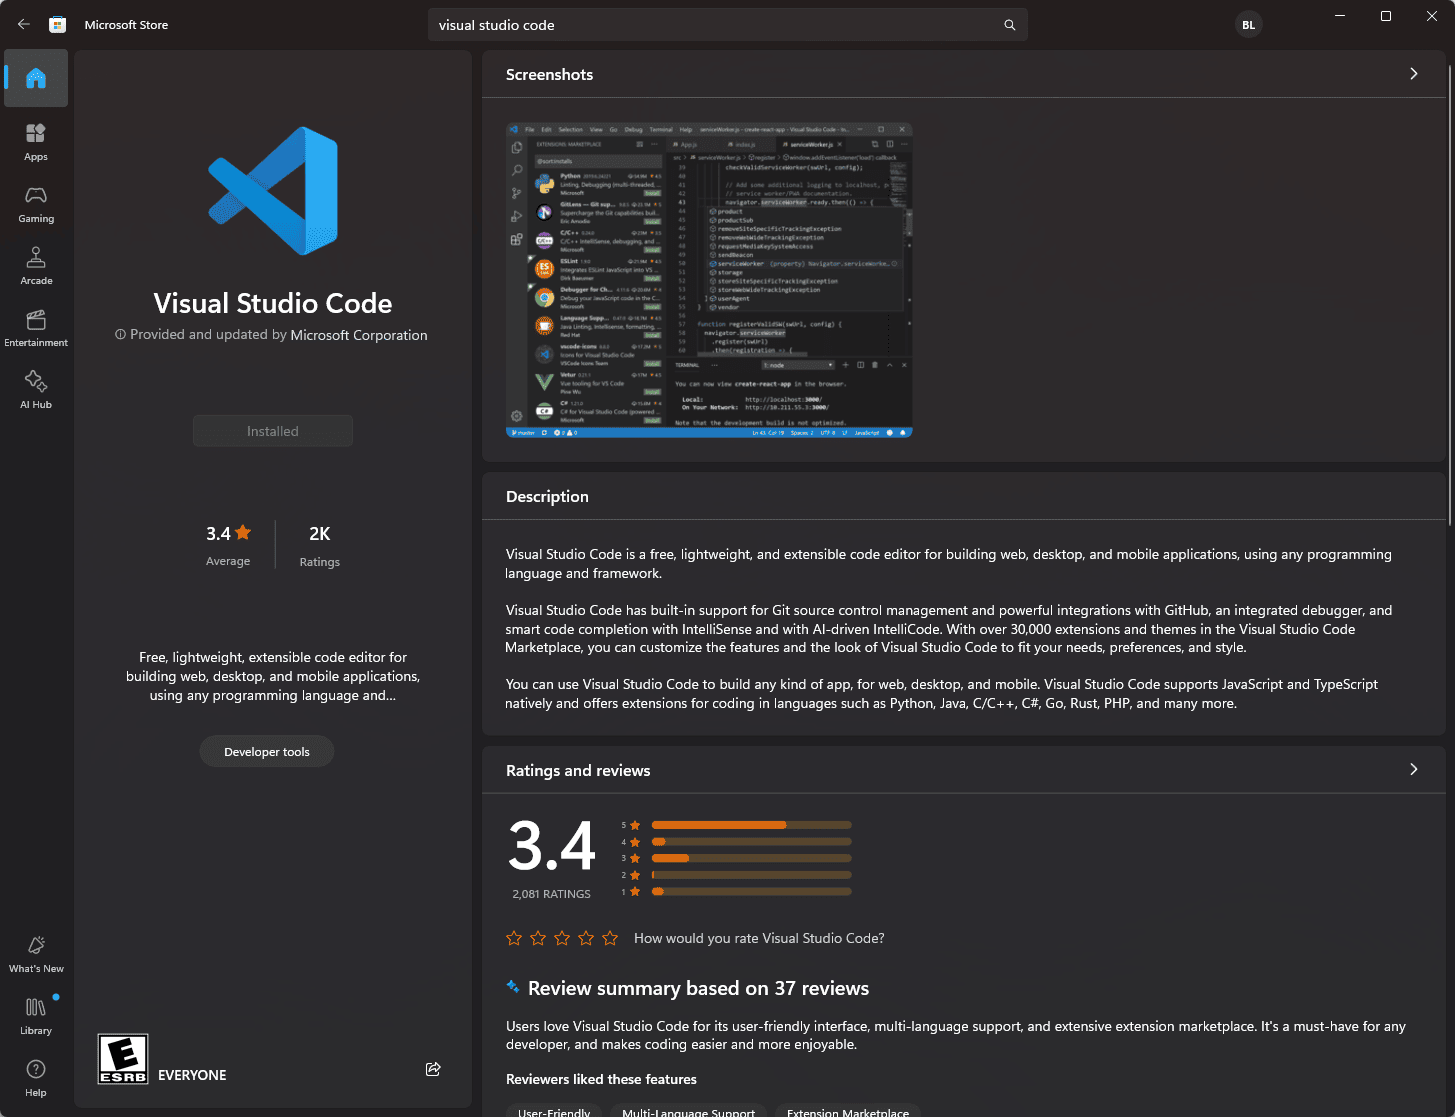Viewport: 1455px width, 1117px height.
Task: Open the Gaming section in sidebar
Action: 36,204
